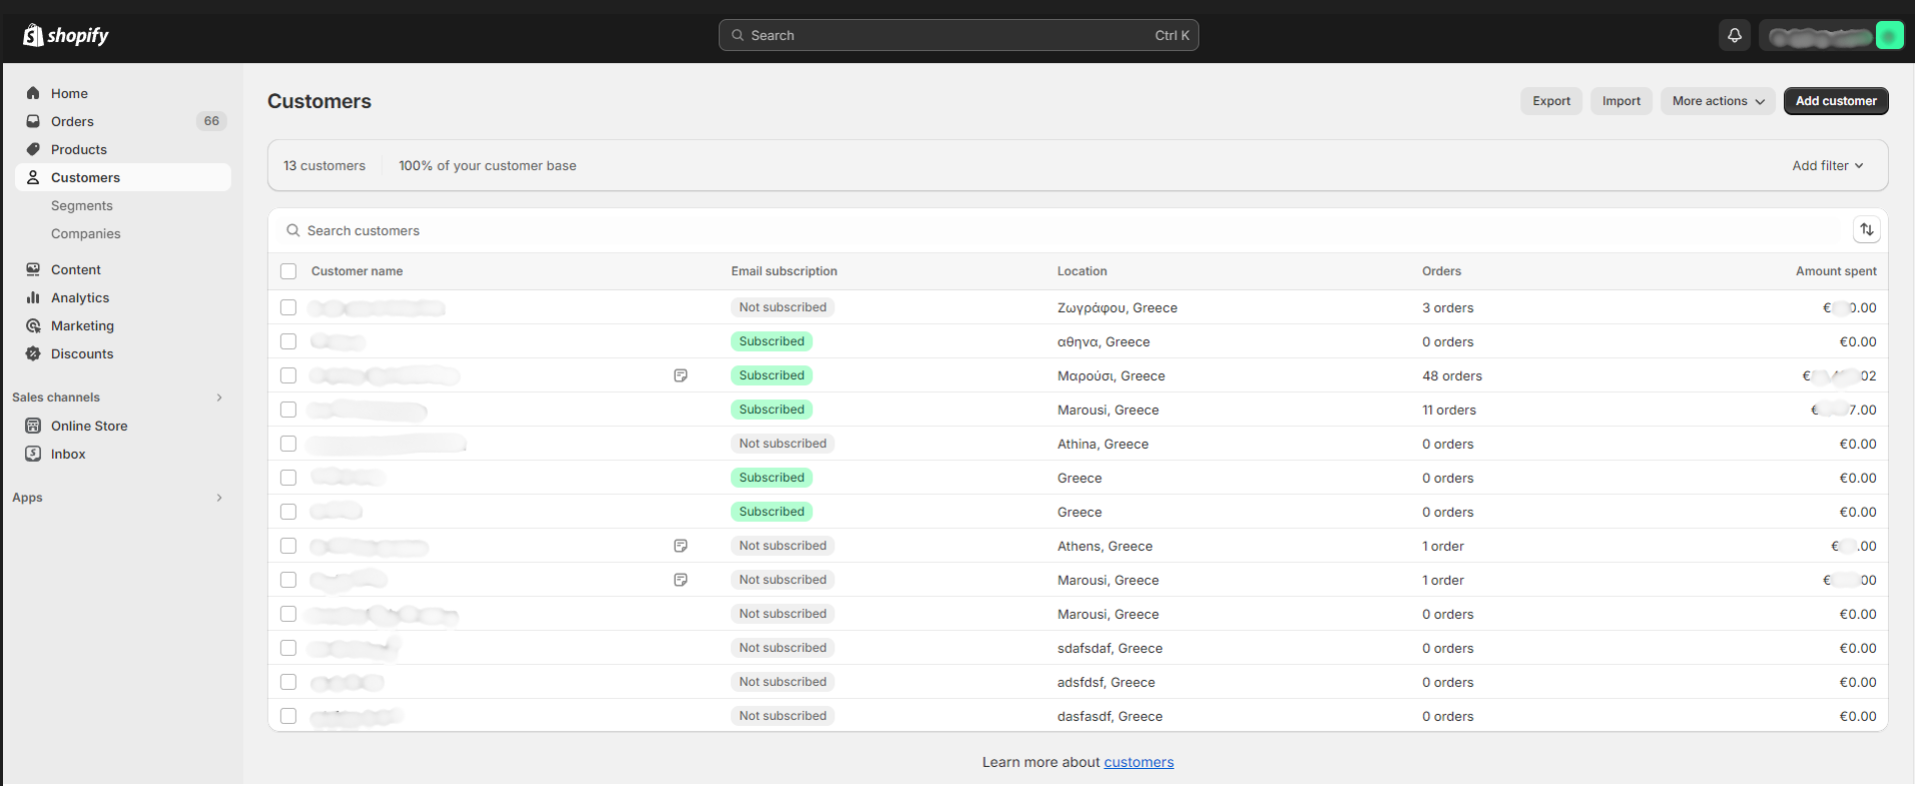The image size is (1915, 786).
Task: Click Not subscribed badge in Ζωγράφου row
Action: [x=782, y=307]
